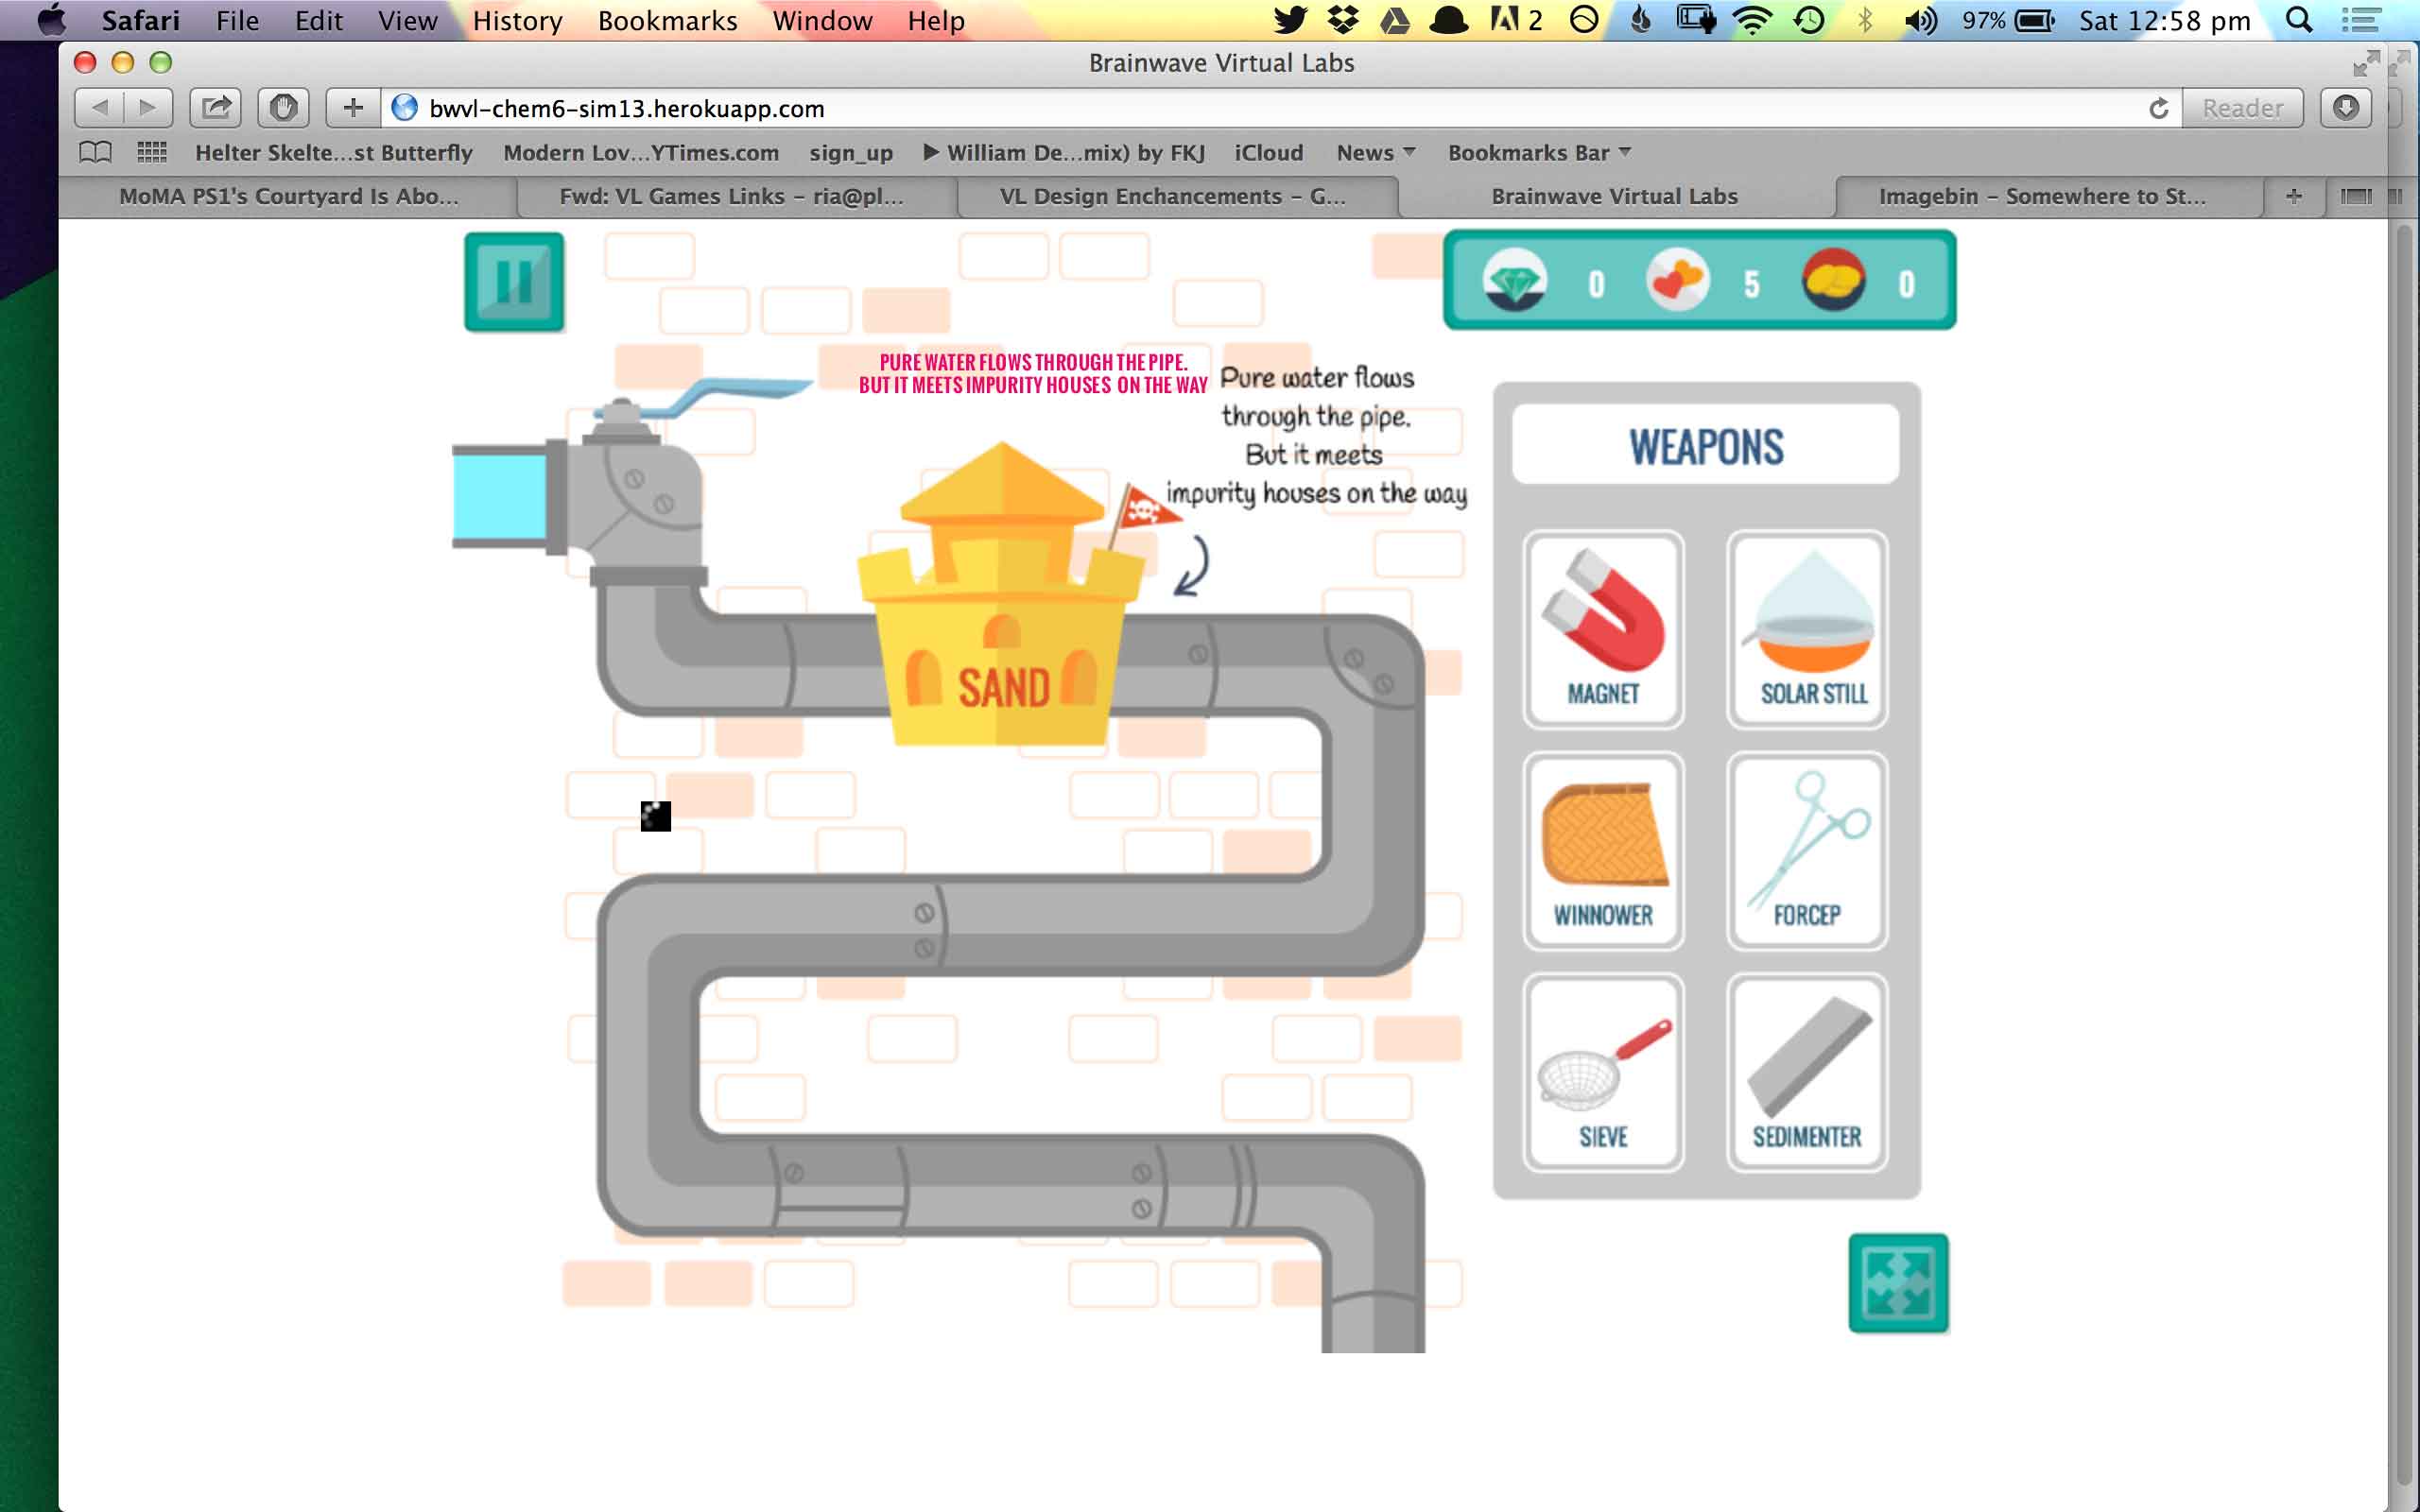Open the Helter Skelte...st Butterfly bookmark
Screen dimensions: 2420x1512
tap(334, 153)
